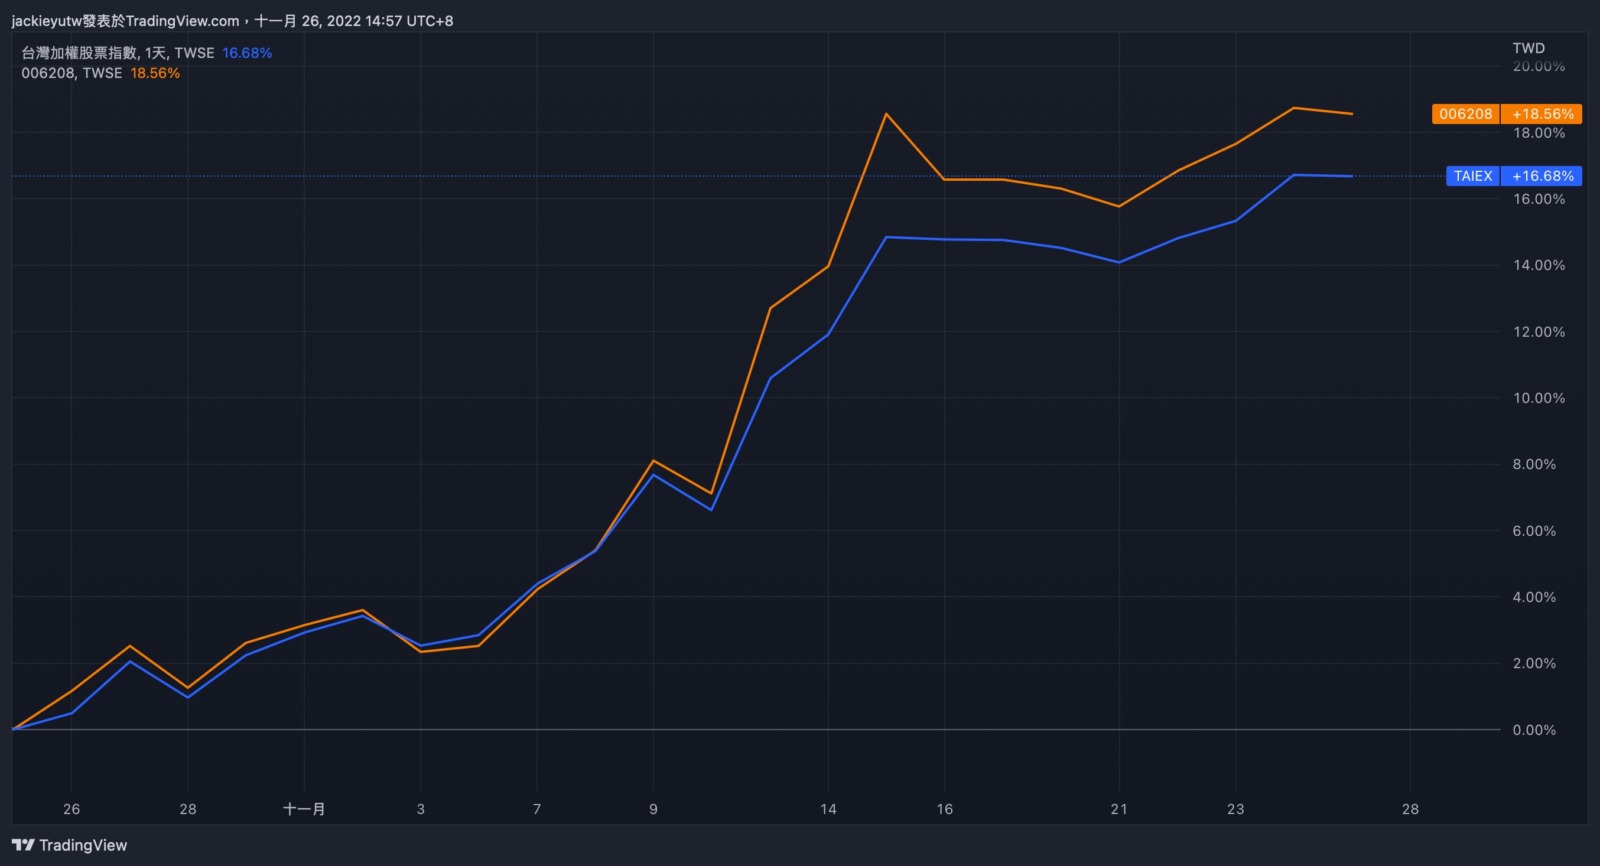Click the +16.68% value on blue tag

click(1542, 176)
